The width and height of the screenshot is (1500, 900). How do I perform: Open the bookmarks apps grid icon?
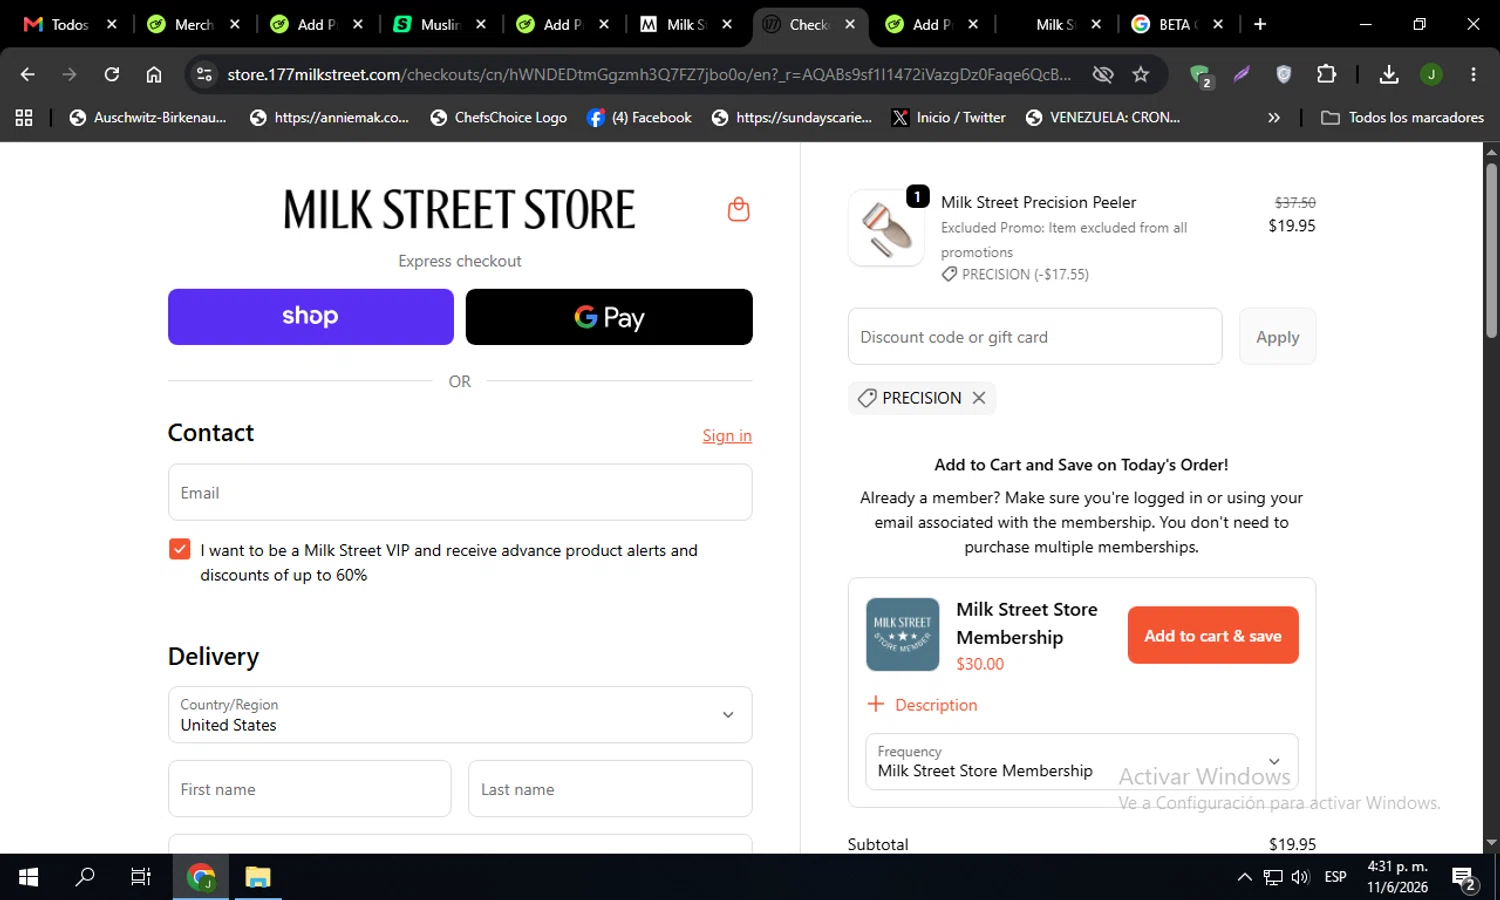click(24, 118)
